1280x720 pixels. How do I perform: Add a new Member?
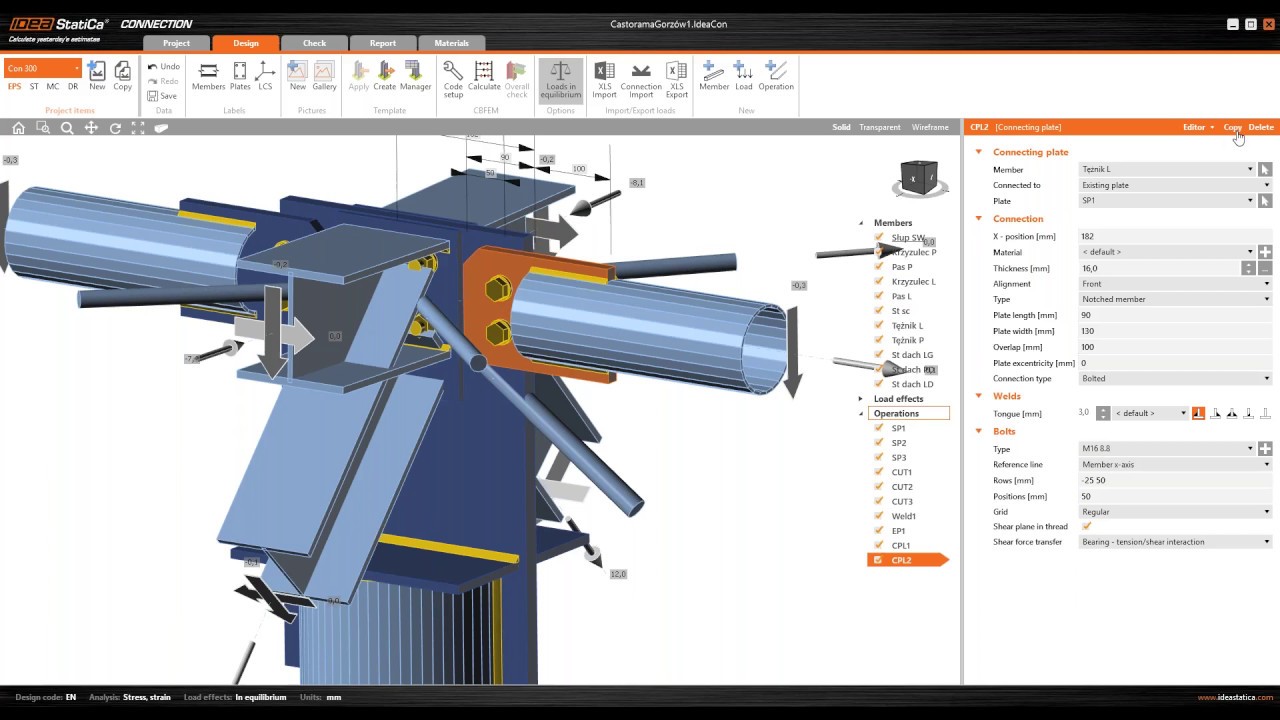714,76
